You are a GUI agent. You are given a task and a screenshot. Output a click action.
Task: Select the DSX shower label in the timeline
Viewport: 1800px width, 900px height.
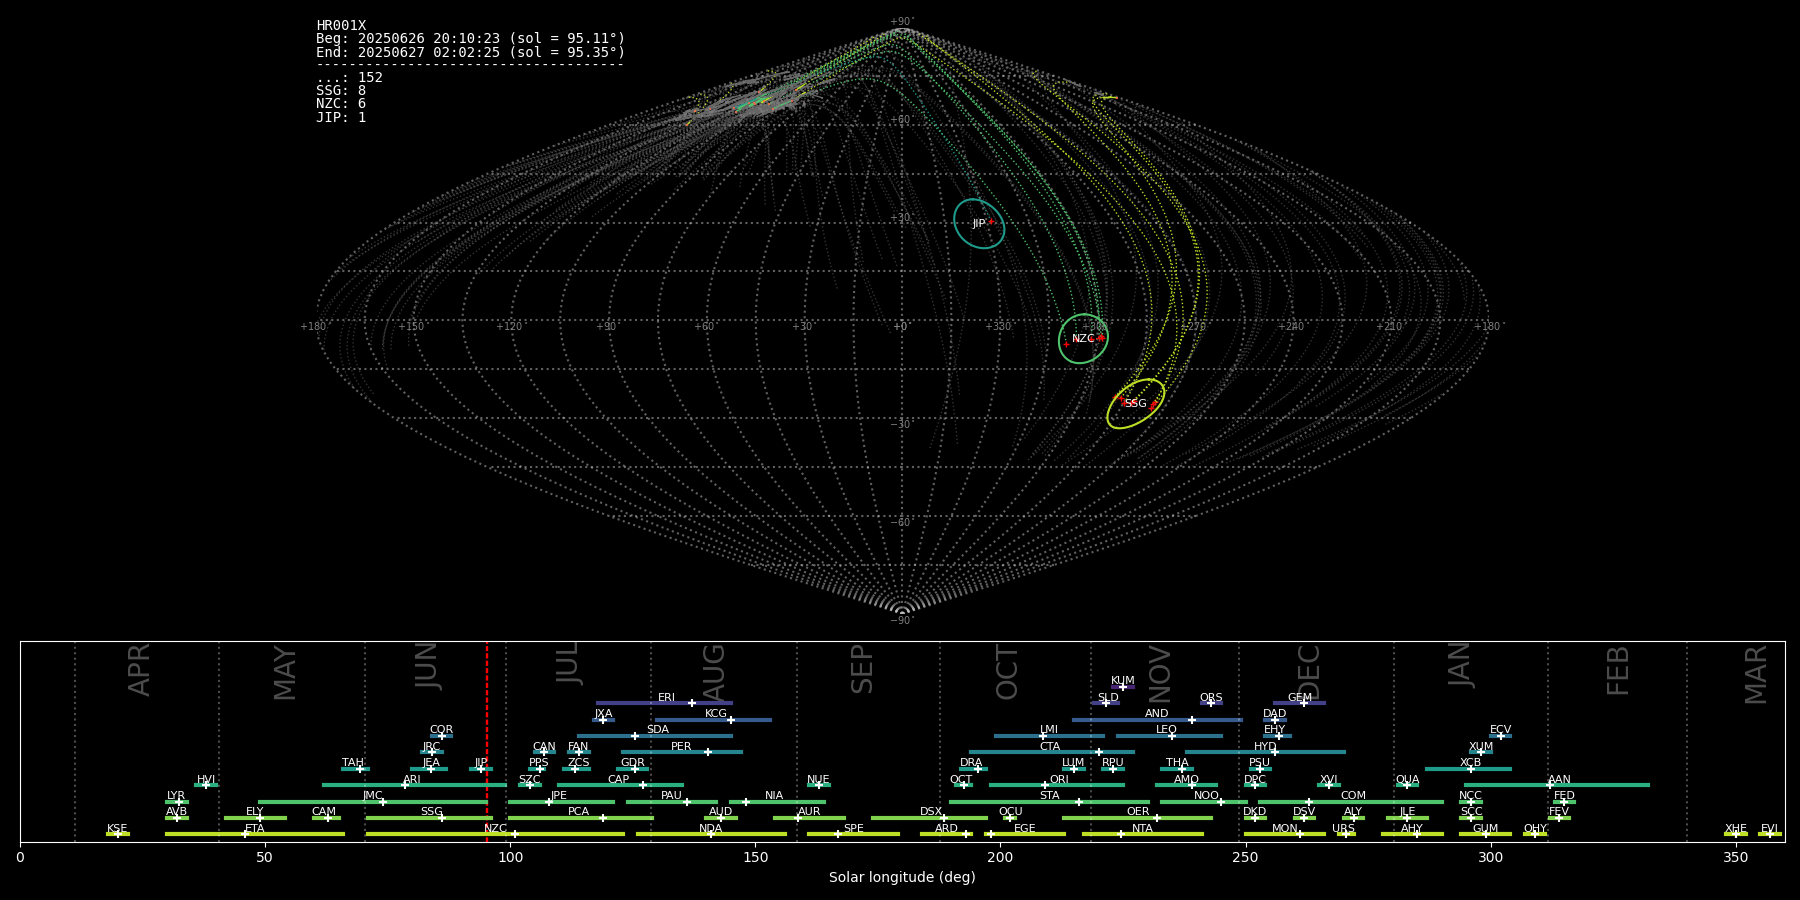pyautogui.click(x=931, y=812)
